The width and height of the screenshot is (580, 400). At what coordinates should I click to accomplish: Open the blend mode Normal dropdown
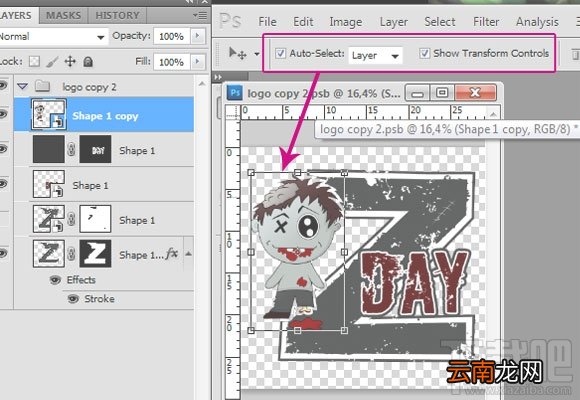(53, 37)
